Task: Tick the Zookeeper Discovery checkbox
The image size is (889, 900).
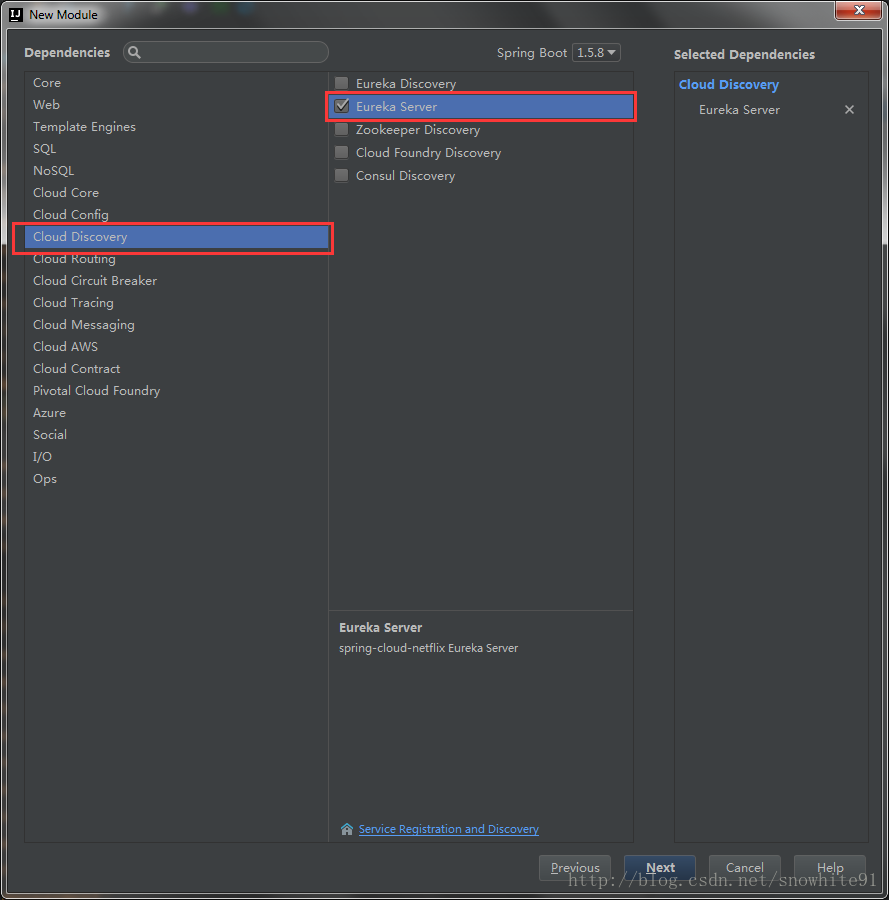Action: (x=341, y=129)
